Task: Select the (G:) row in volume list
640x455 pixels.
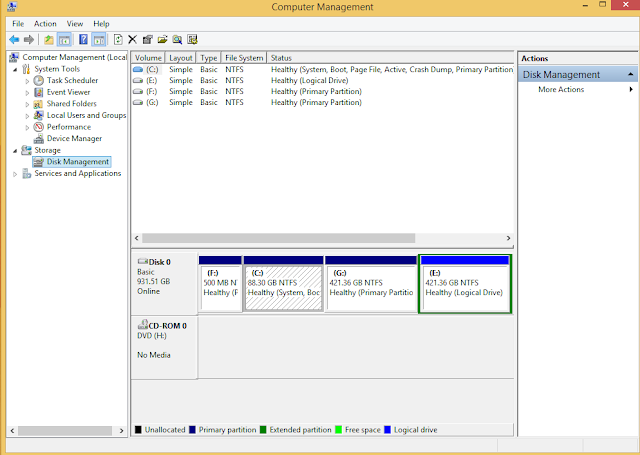Action: [x=322, y=102]
